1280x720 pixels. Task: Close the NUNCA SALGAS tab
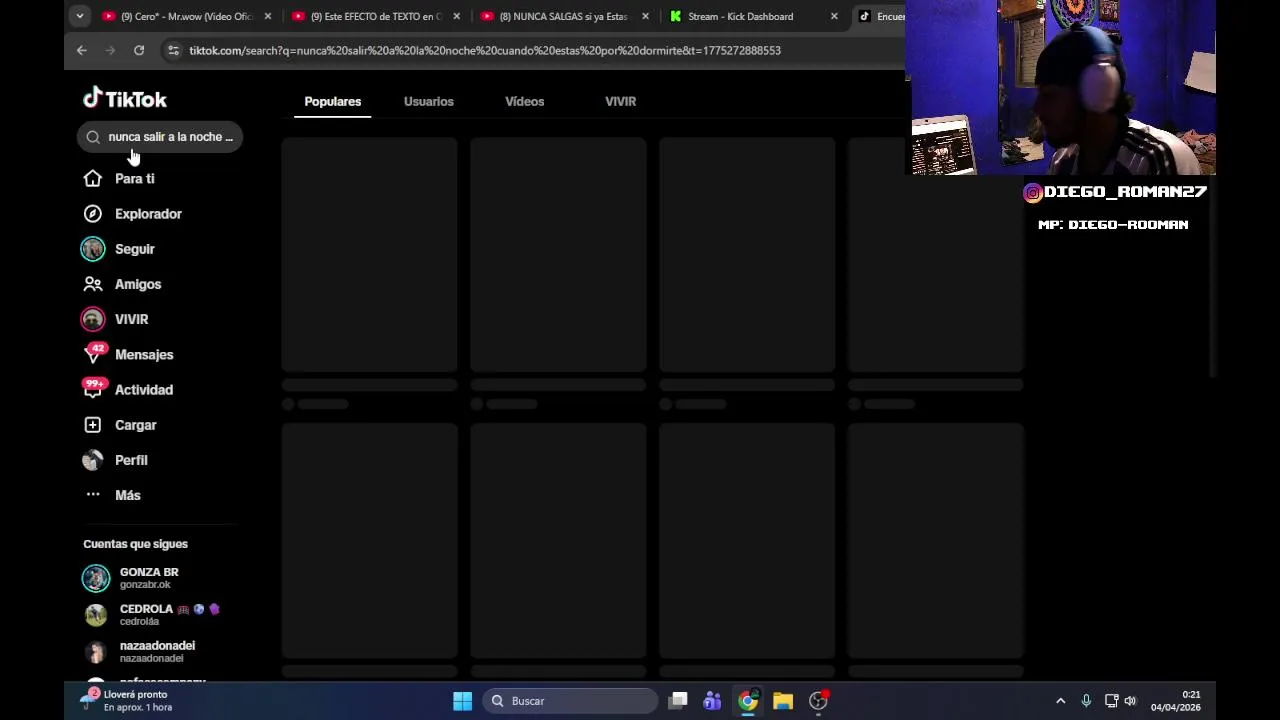645,16
